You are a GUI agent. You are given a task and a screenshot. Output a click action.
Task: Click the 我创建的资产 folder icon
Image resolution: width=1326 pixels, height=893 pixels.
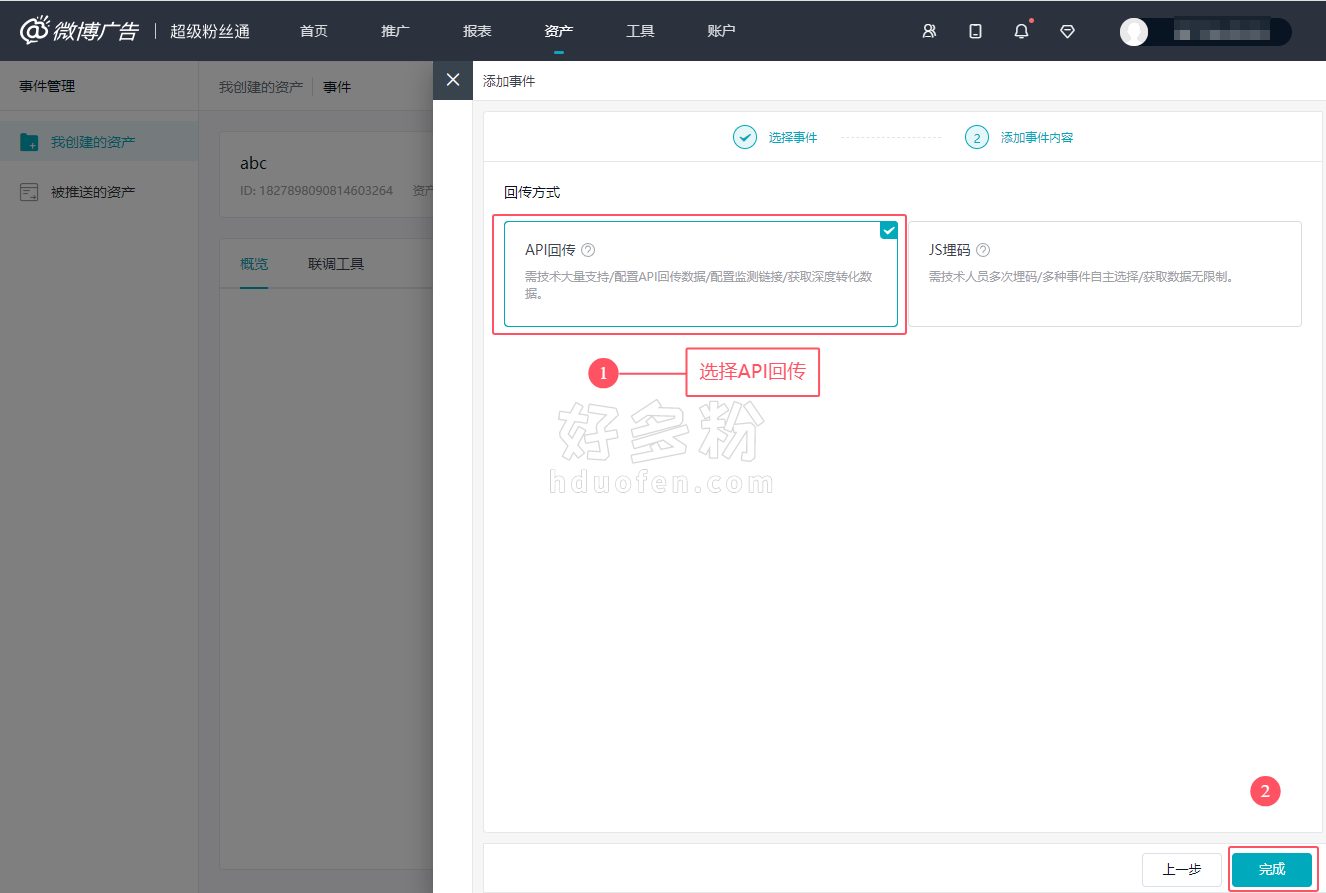pyautogui.click(x=29, y=142)
